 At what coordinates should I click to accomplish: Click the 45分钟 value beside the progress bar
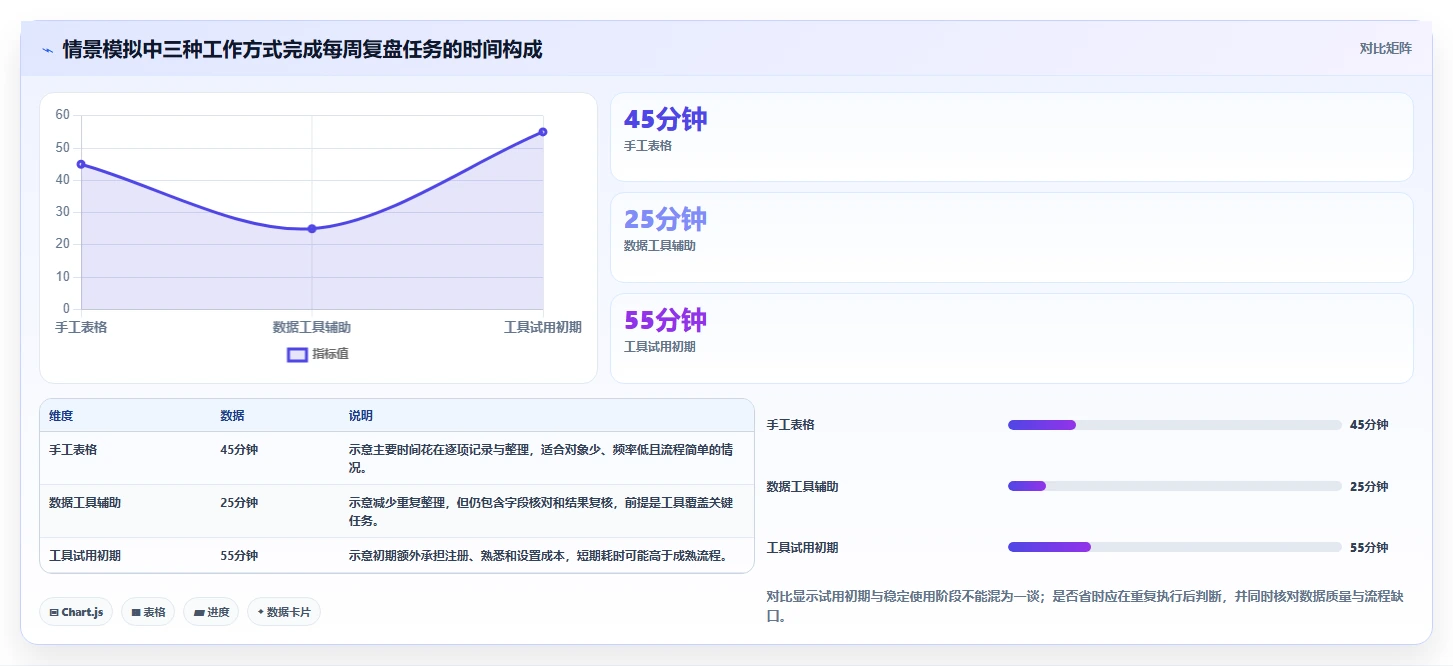(x=1369, y=425)
